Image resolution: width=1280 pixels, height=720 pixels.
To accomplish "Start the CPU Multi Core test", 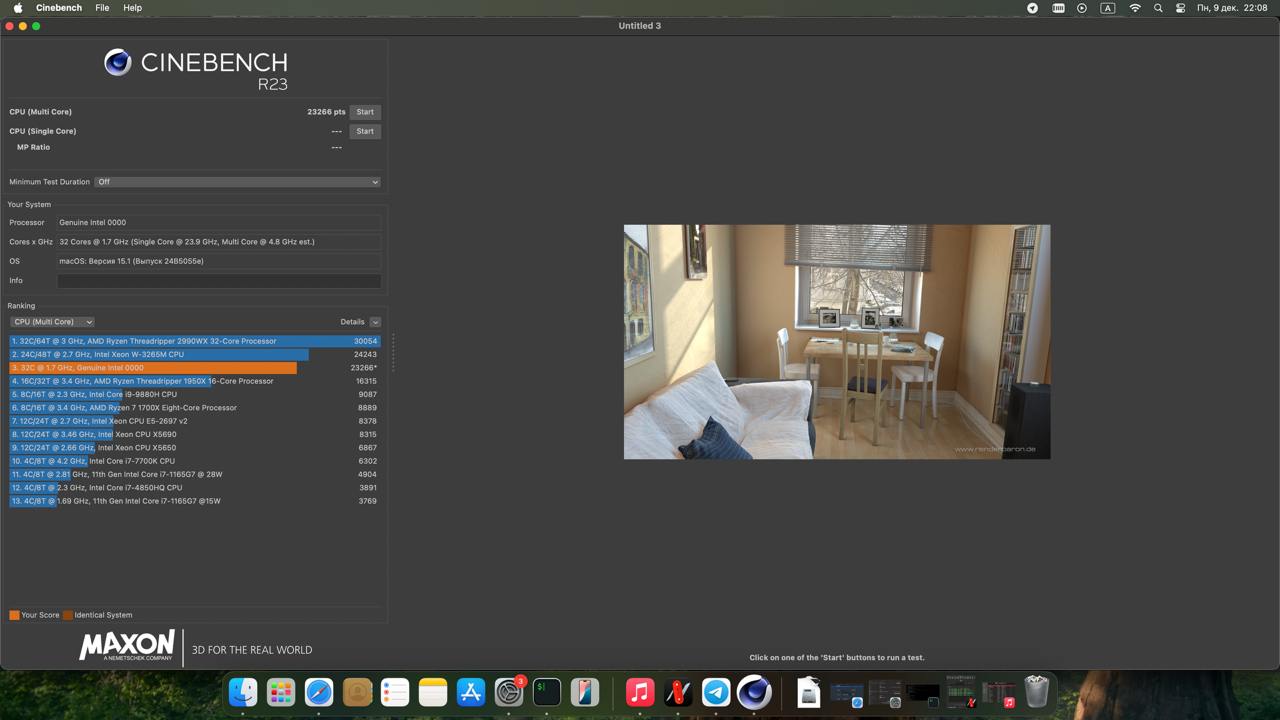I will click(365, 112).
